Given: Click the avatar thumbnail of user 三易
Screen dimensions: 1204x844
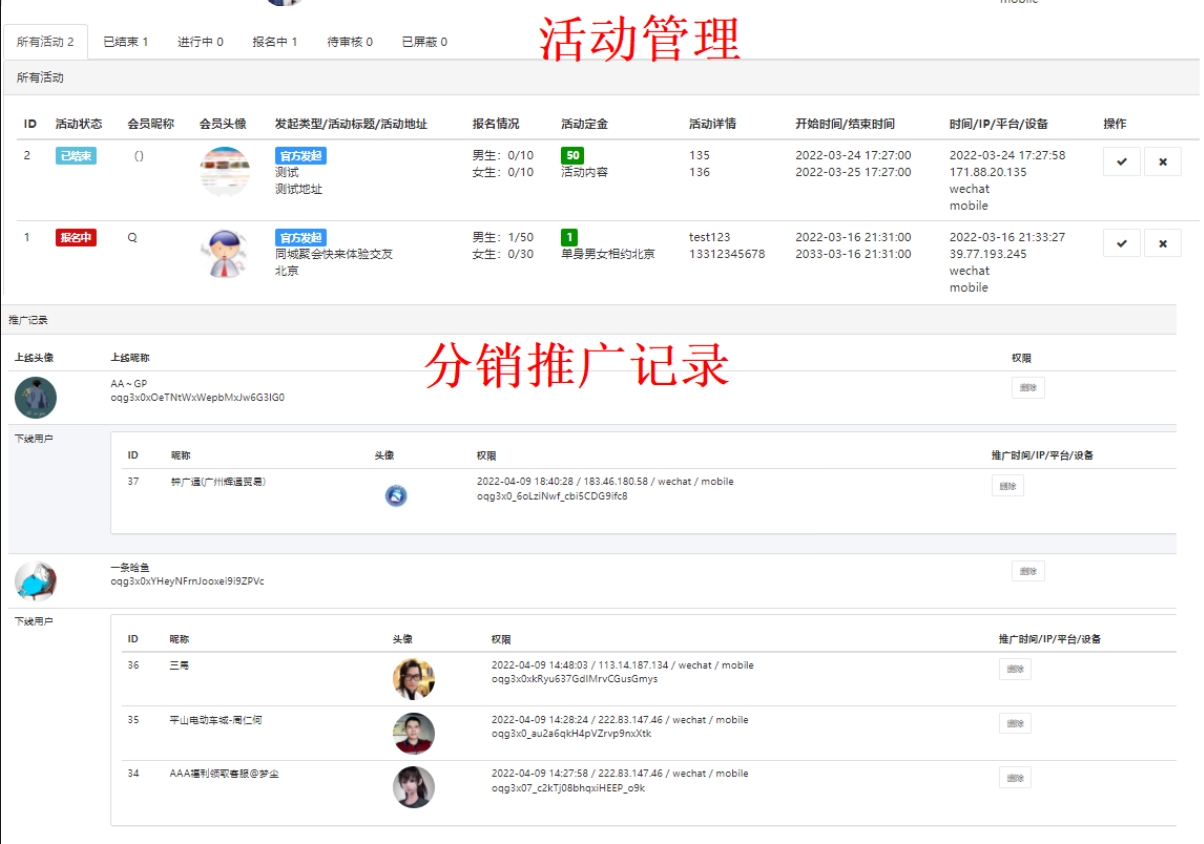Looking at the screenshot, I should [x=413, y=678].
